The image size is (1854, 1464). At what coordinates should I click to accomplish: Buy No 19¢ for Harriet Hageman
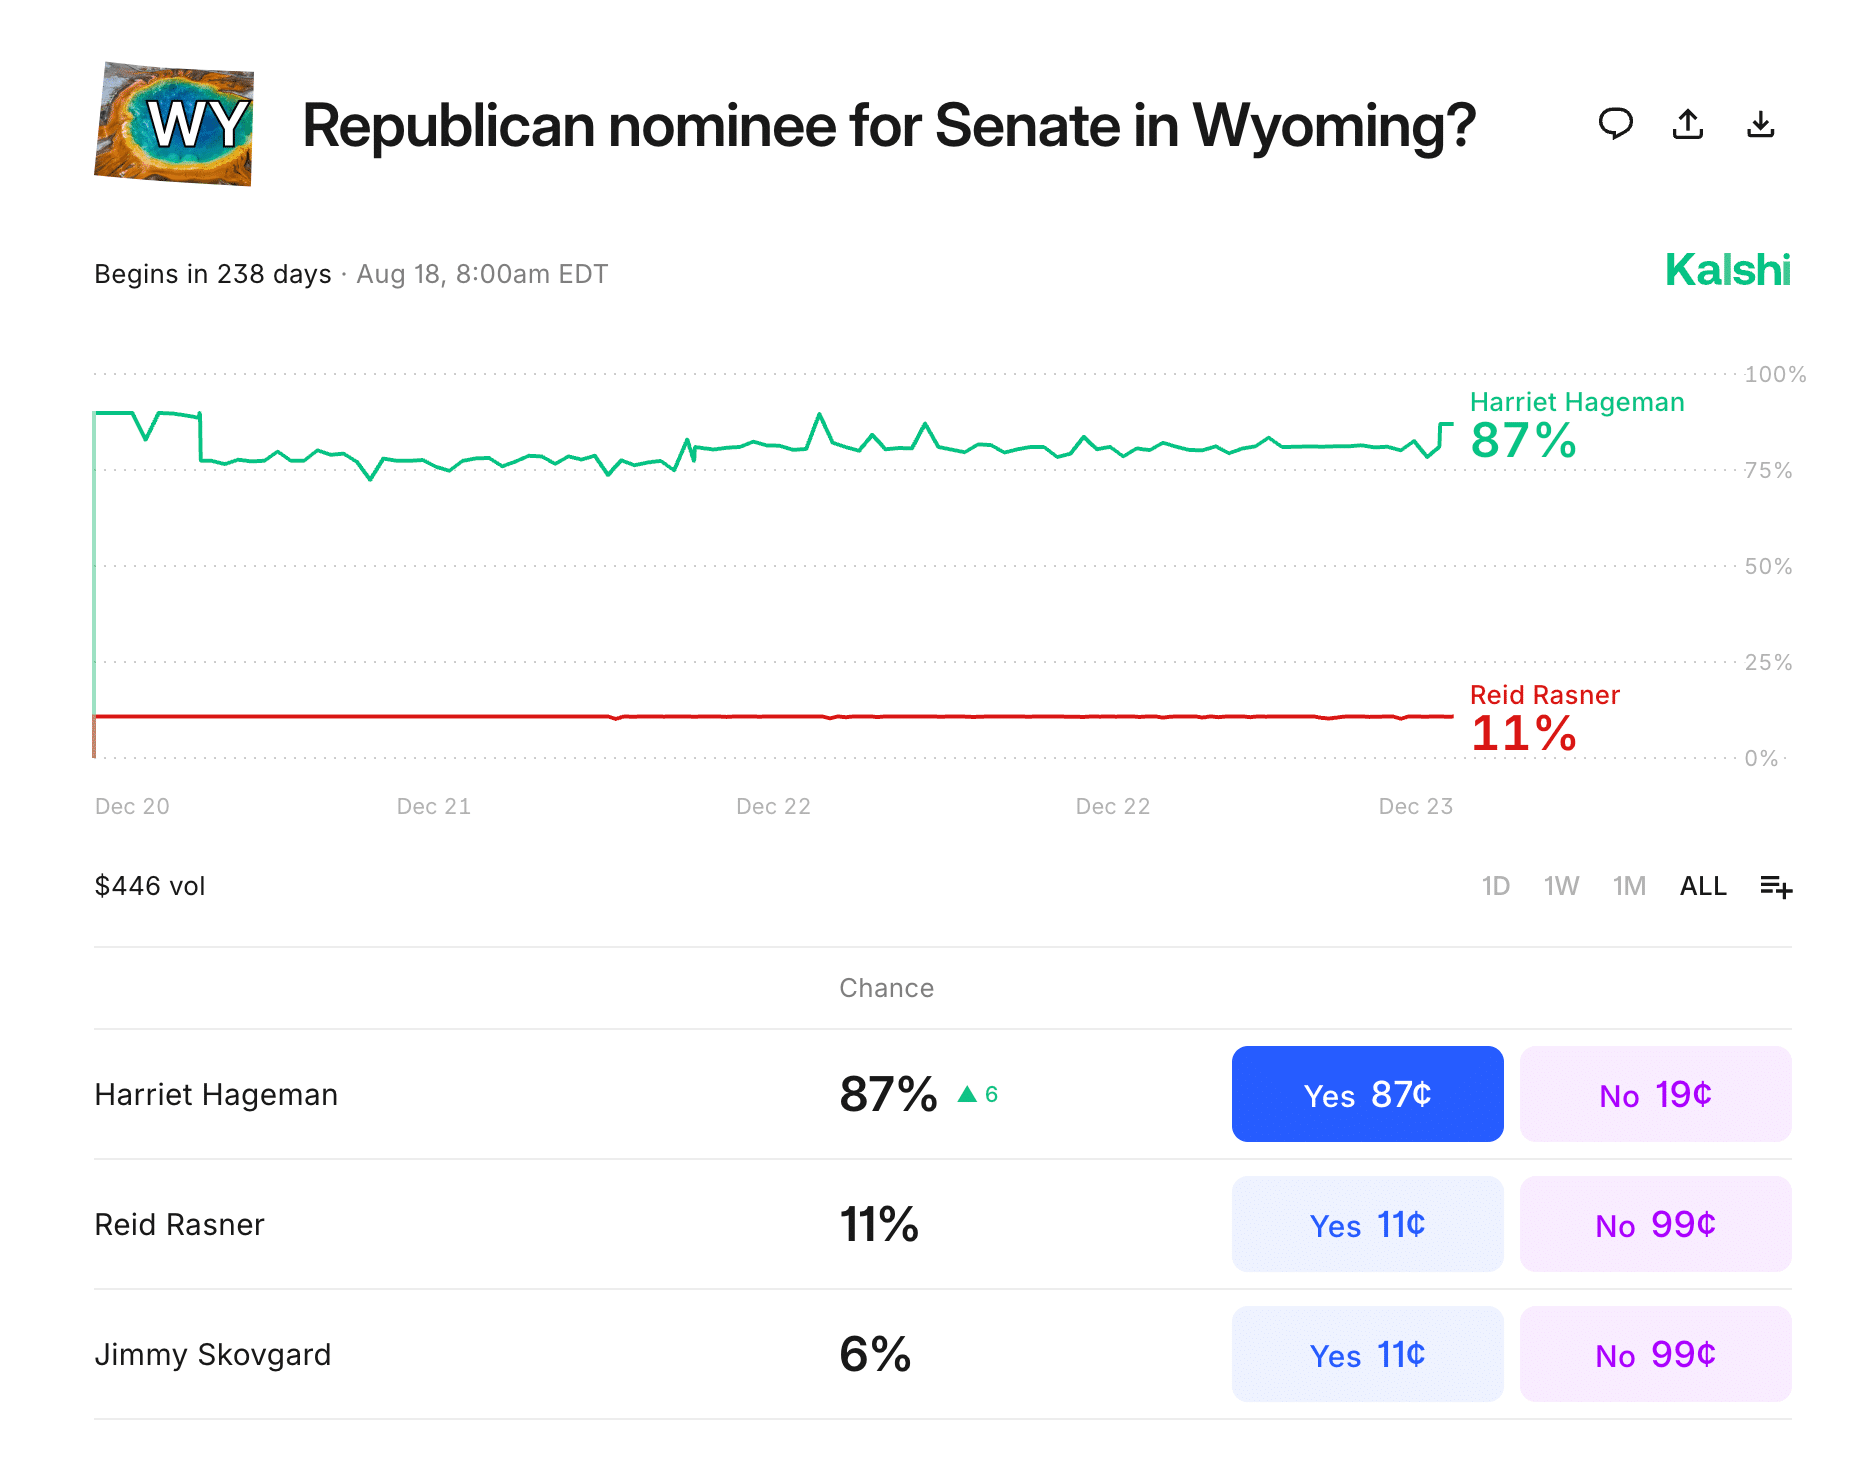pos(1655,1094)
